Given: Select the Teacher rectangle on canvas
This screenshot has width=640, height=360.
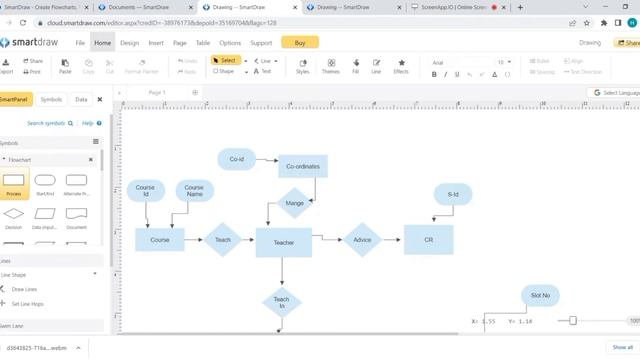Looking at the screenshot, I should 284,242.
